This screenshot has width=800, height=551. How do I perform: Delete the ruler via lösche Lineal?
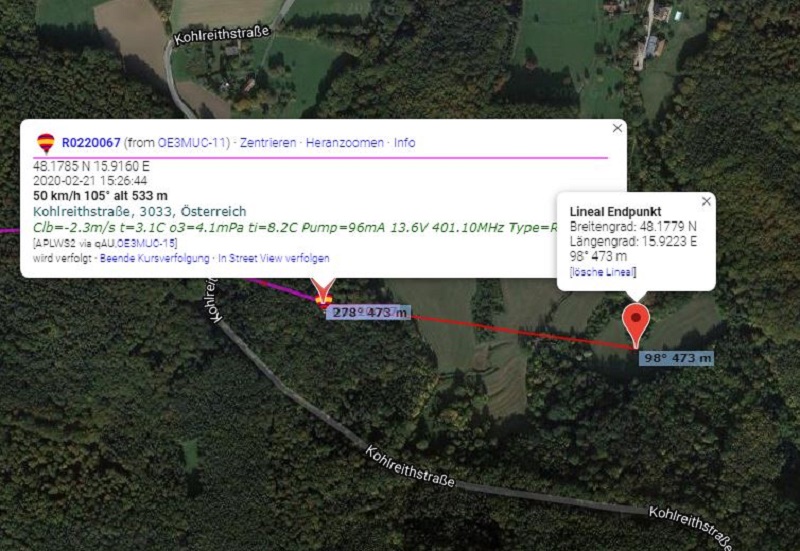[x=603, y=272]
